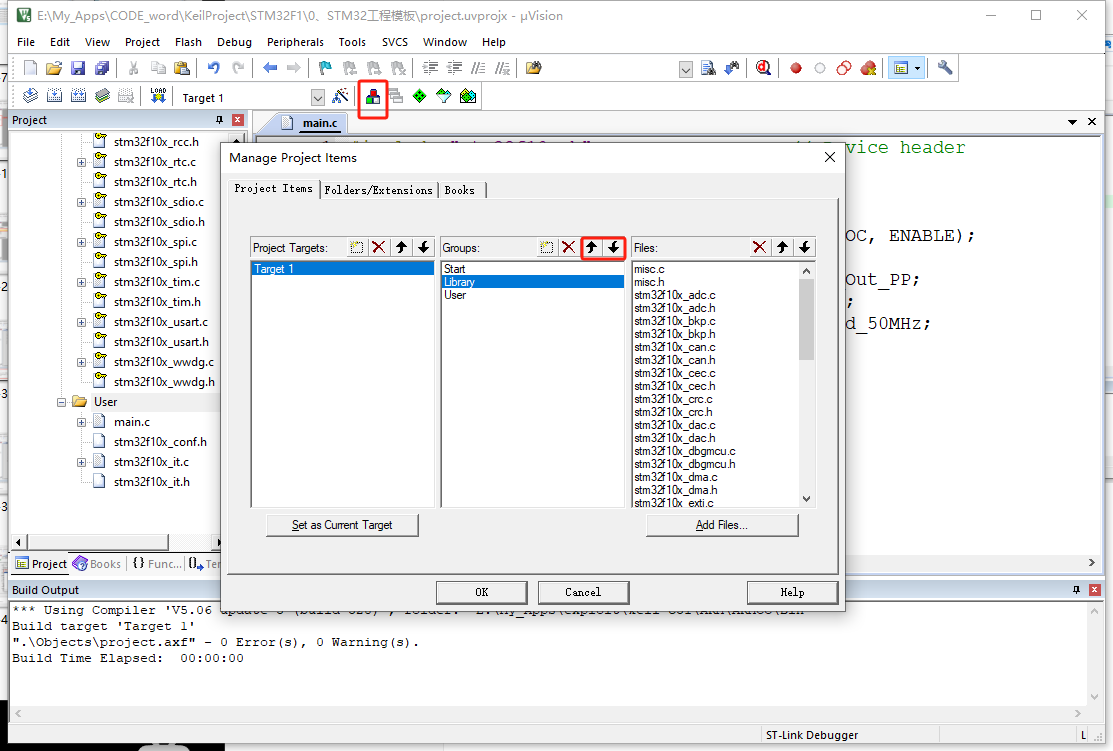
Task: Open Manage Project Items colored boxes icon
Action: click(373, 97)
